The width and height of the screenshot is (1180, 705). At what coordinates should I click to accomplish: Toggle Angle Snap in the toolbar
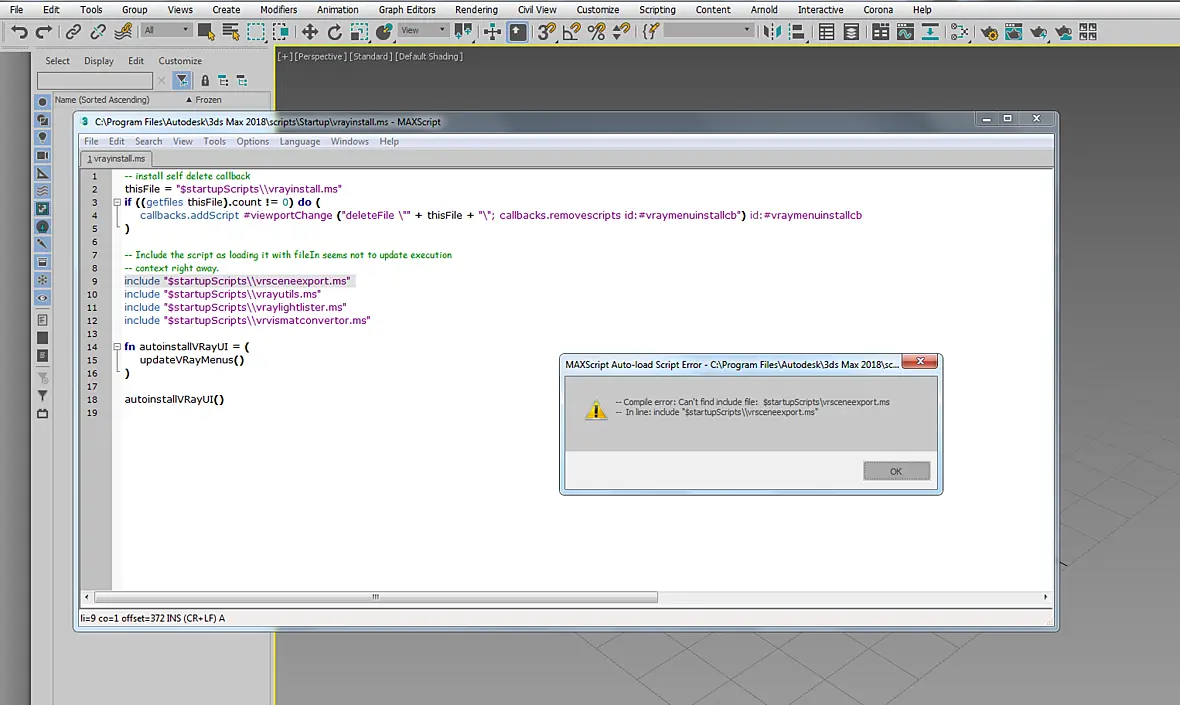pyautogui.click(x=571, y=32)
